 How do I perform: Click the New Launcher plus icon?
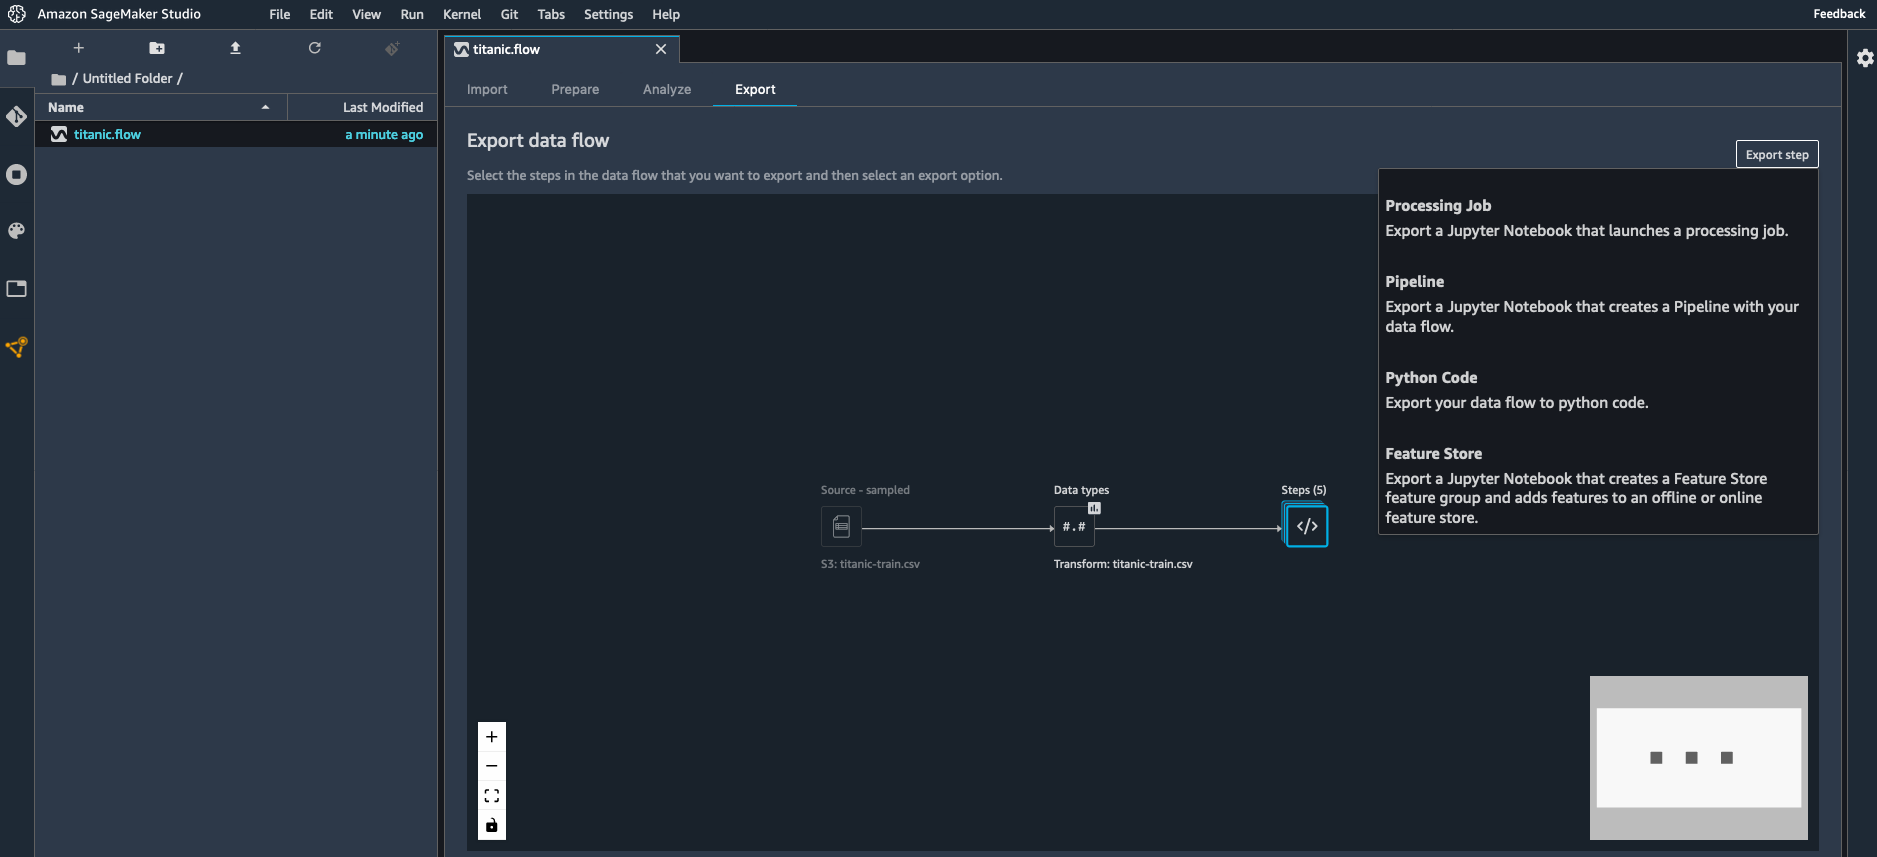click(79, 48)
